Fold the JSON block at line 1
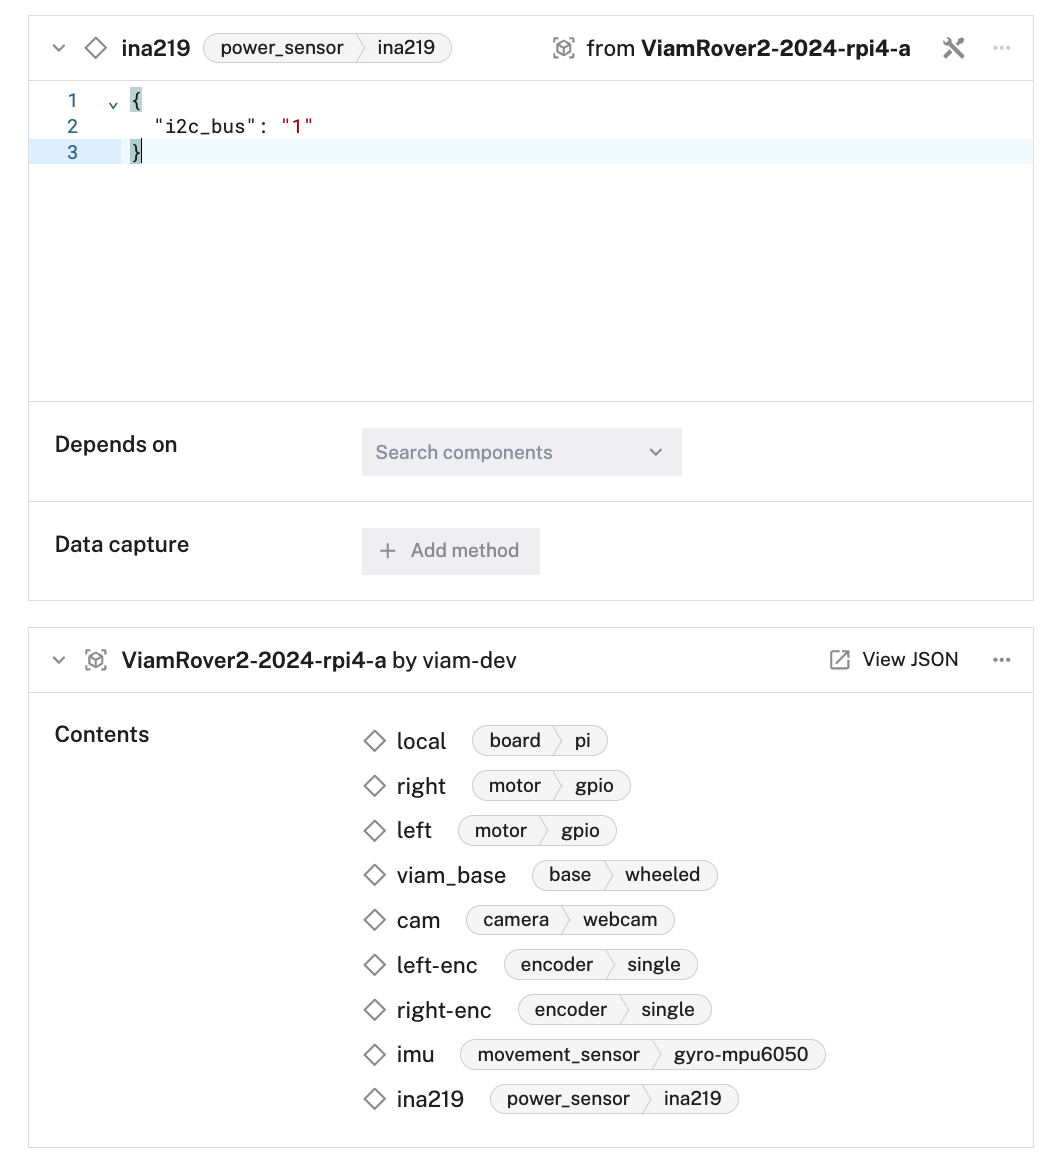1064x1172 pixels. point(113,103)
